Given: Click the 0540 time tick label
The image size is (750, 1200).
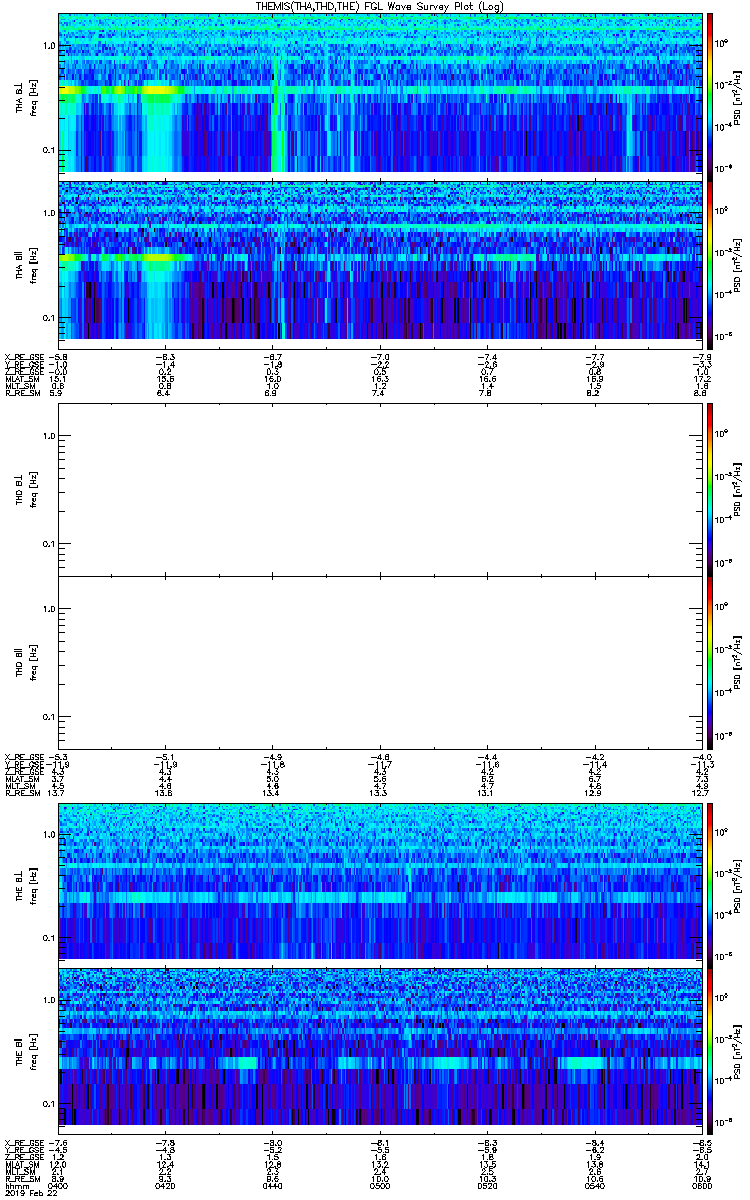Looking at the screenshot, I should 594,1186.
